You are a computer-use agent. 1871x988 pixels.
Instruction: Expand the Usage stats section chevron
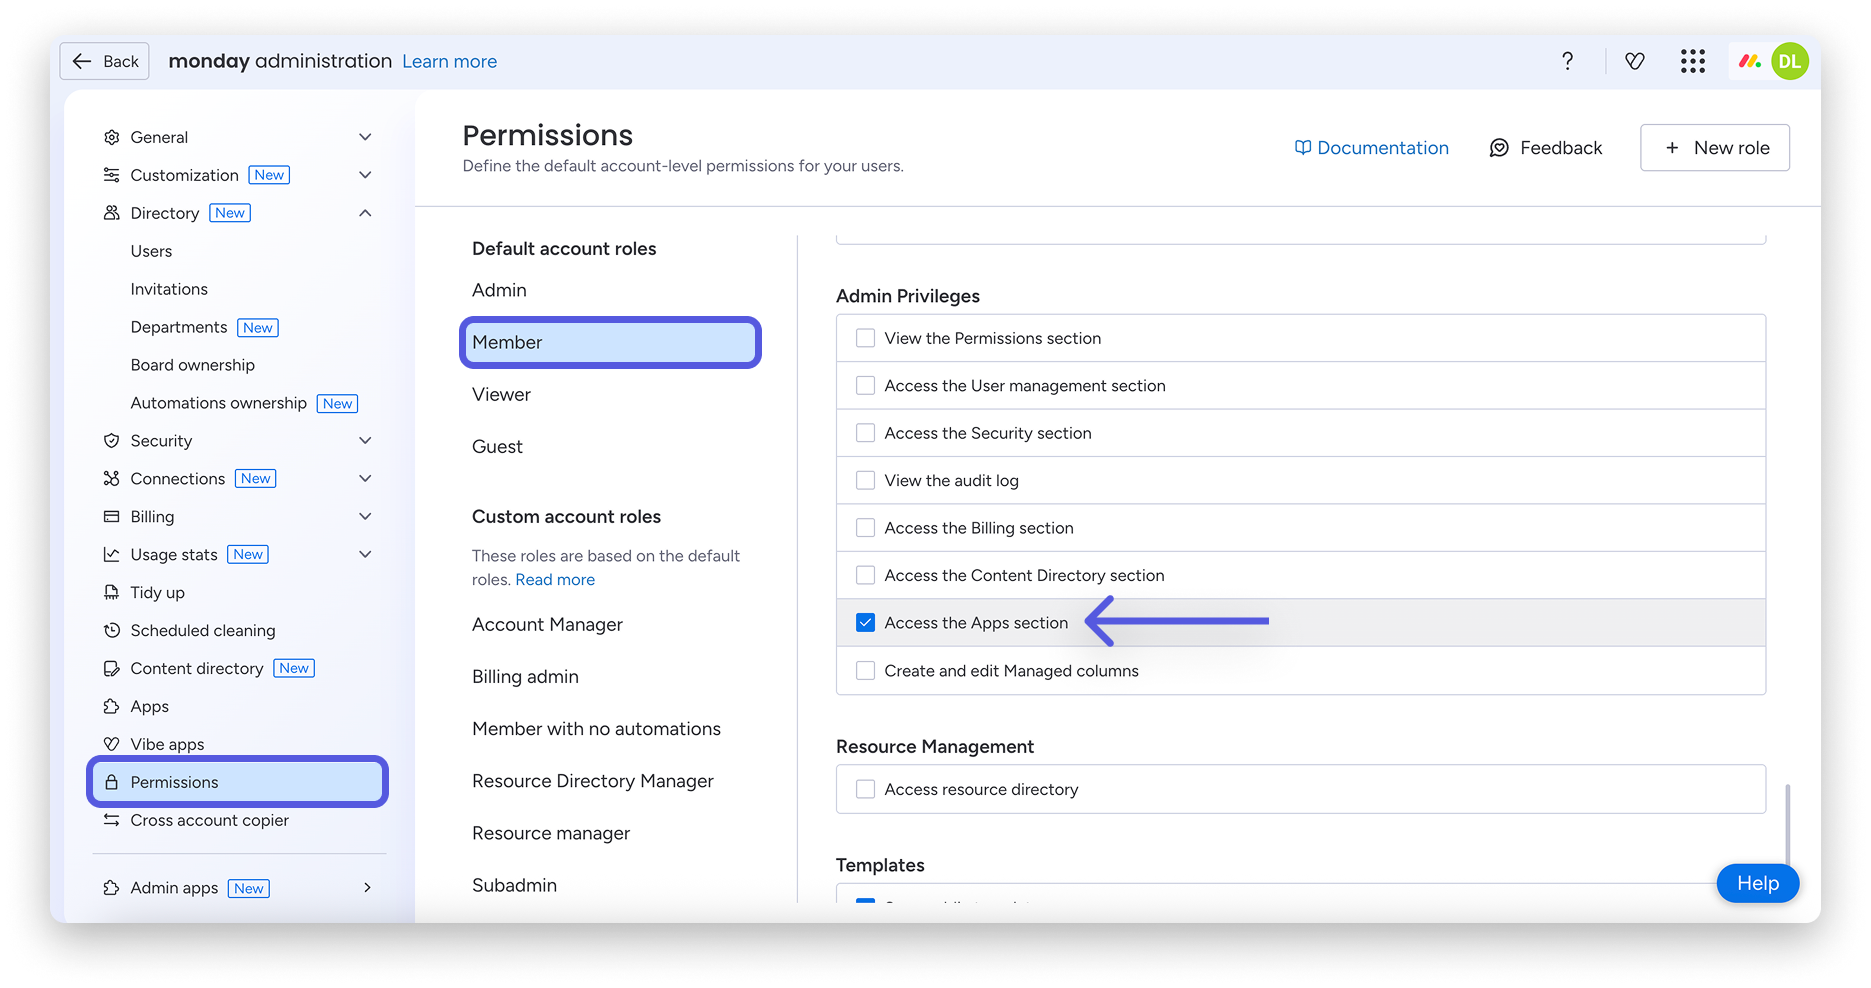coord(366,555)
